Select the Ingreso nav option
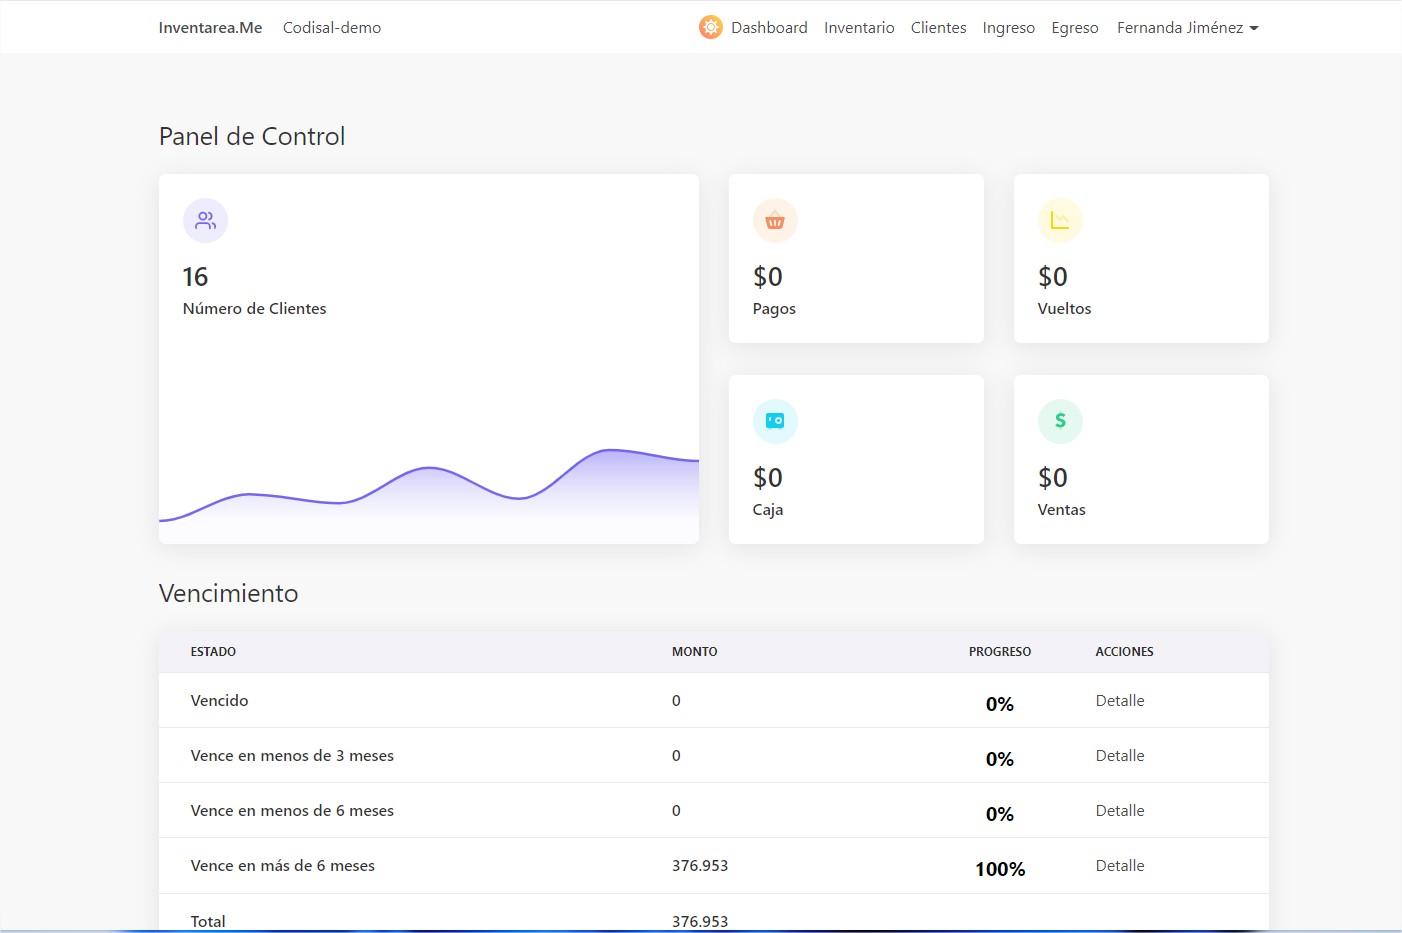 [x=1008, y=27]
